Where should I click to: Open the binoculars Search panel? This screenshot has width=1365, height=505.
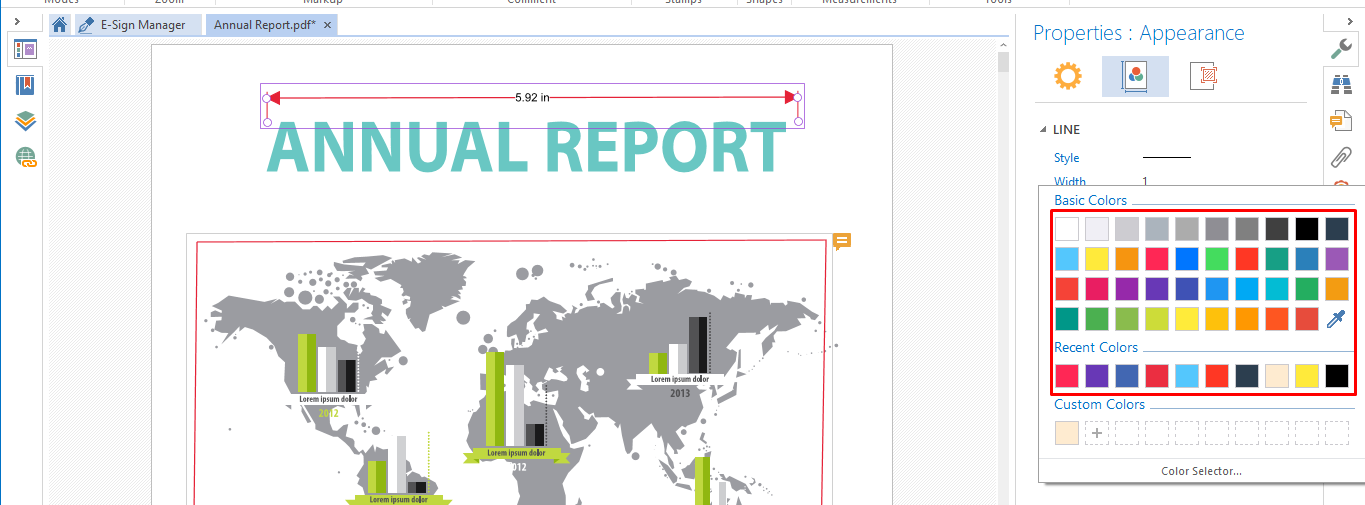(1341, 85)
